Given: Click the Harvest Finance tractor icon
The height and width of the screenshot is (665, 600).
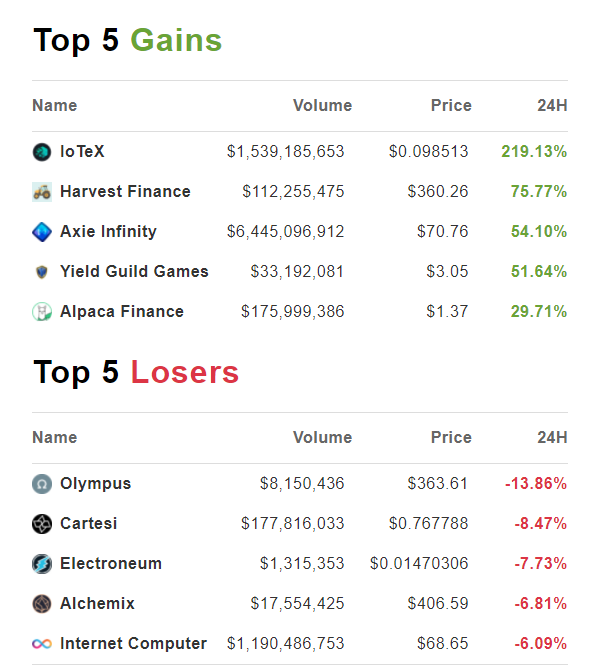Looking at the screenshot, I should click(x=41, y=192).
